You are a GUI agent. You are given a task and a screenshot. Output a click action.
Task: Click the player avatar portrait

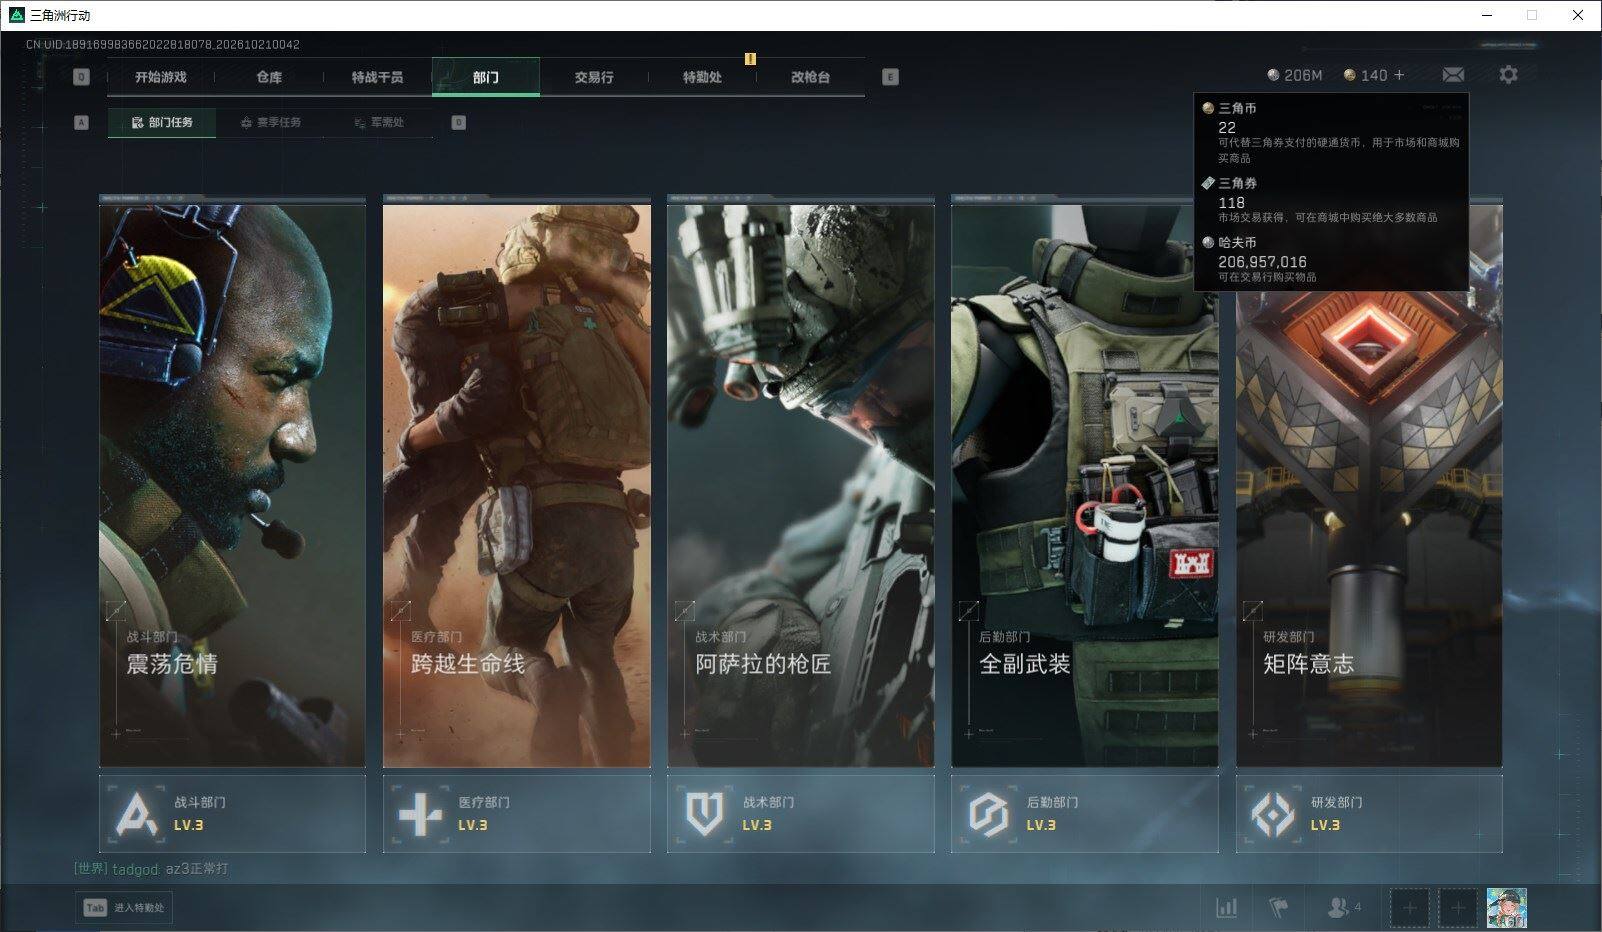(1506, 908)
